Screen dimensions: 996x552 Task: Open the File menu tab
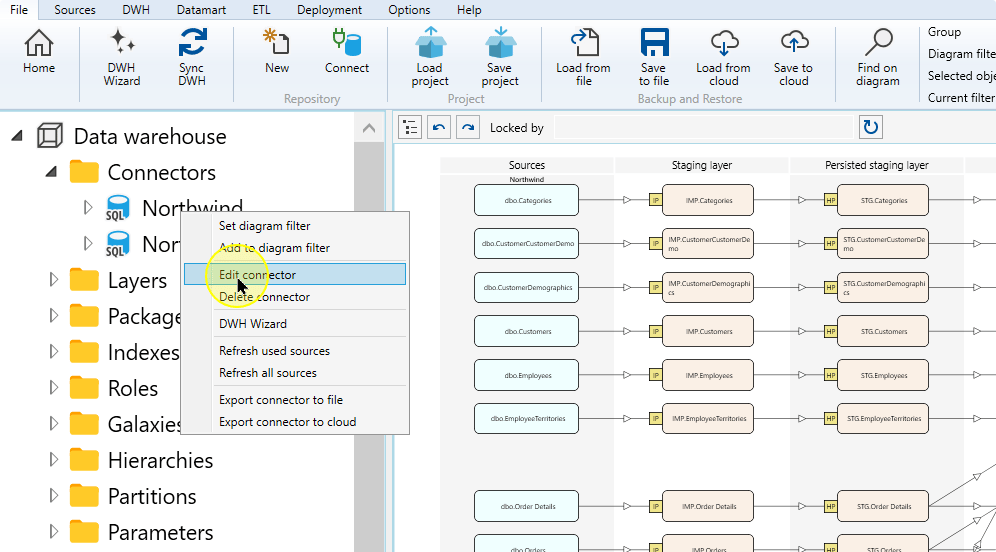[19, 10]
